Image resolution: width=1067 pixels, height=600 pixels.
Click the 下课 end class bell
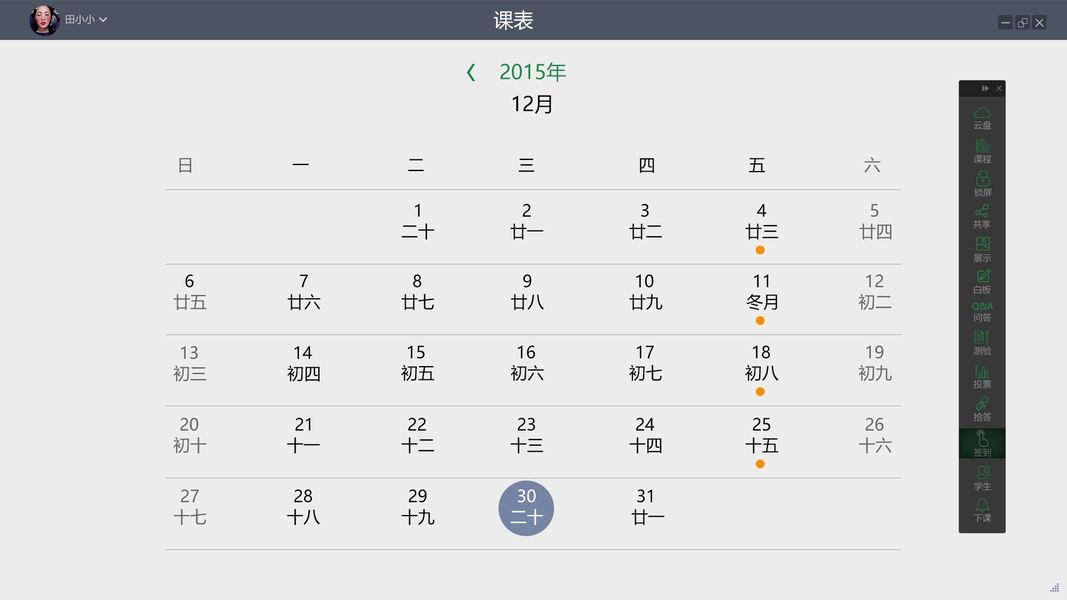click(x=982, y=510)
